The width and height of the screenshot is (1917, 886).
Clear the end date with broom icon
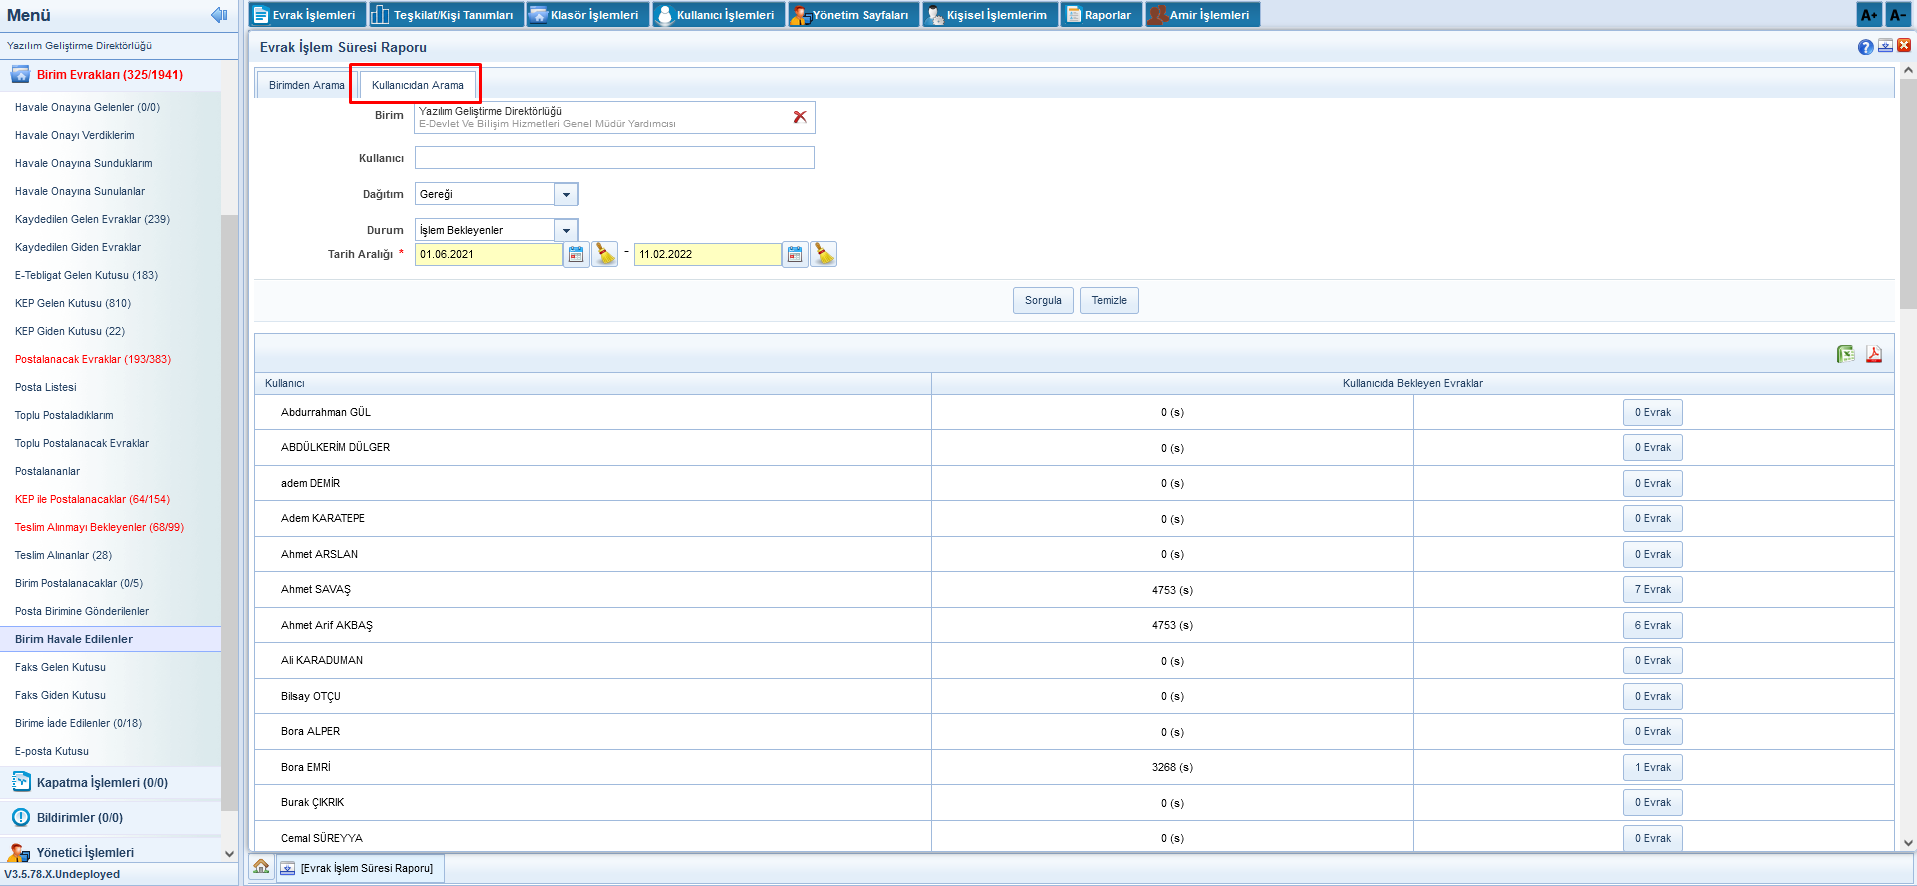[x=824, y=255]
